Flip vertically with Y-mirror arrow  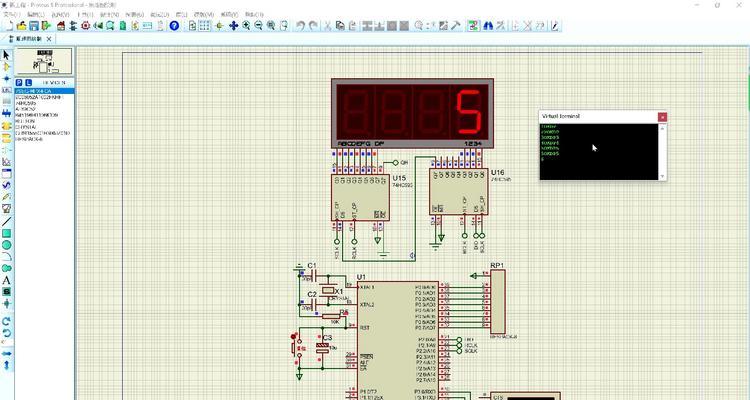click(6, 365)
